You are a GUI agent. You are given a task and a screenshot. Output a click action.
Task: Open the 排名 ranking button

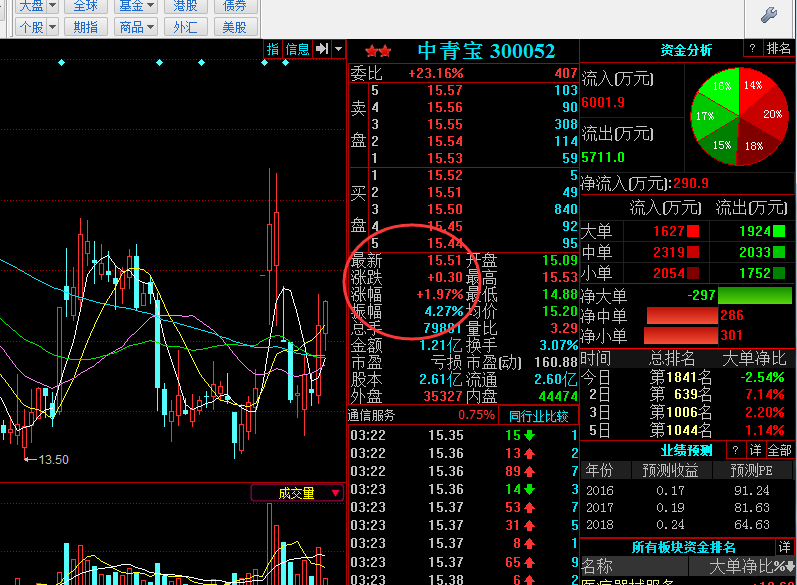(x=779, y=48)
